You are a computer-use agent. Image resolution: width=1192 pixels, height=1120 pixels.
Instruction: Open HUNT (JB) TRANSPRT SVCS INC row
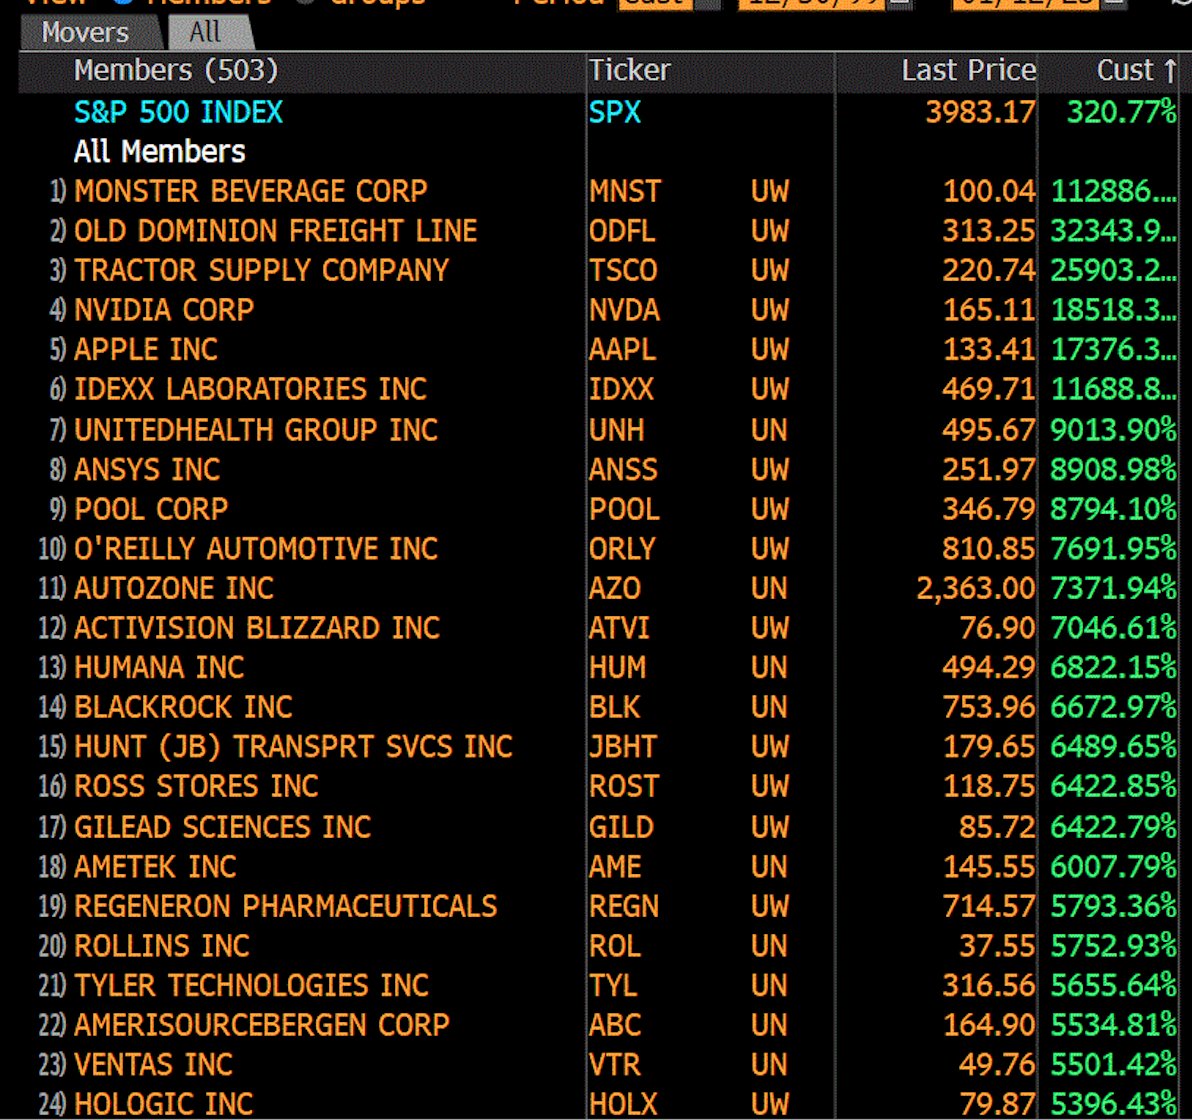point(598,747)
